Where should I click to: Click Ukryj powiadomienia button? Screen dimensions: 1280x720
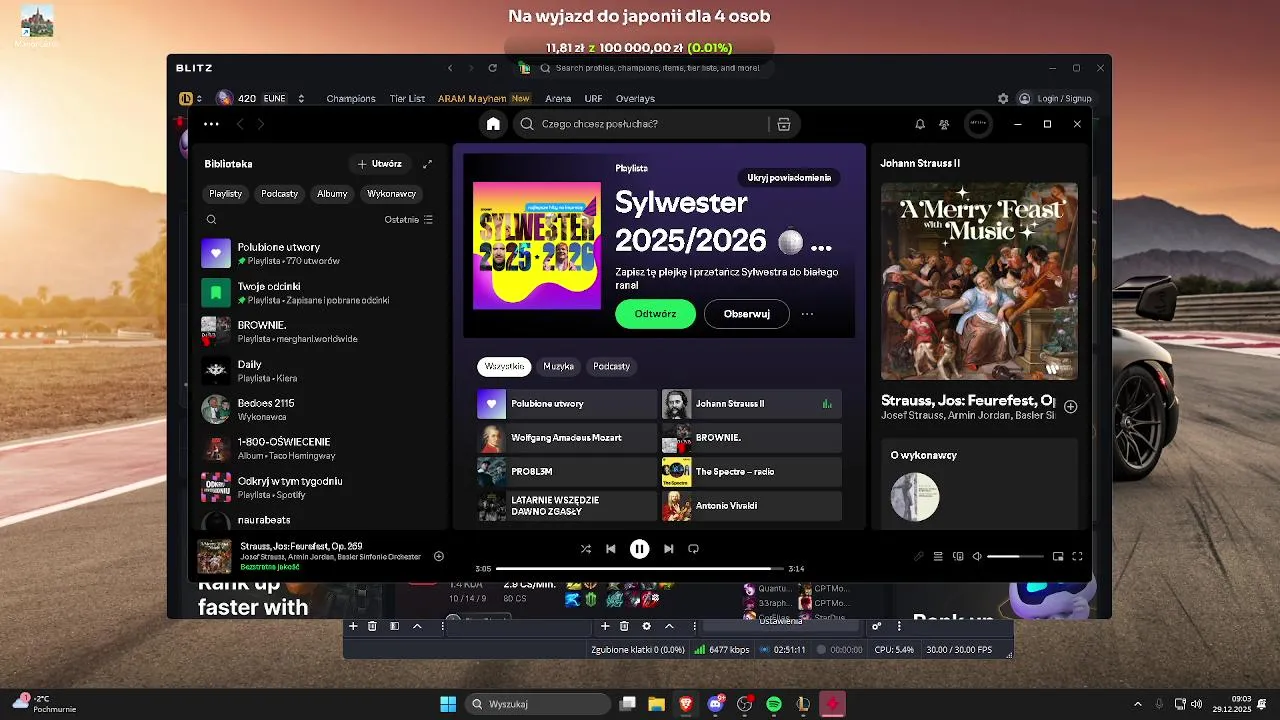click(789, 178)
